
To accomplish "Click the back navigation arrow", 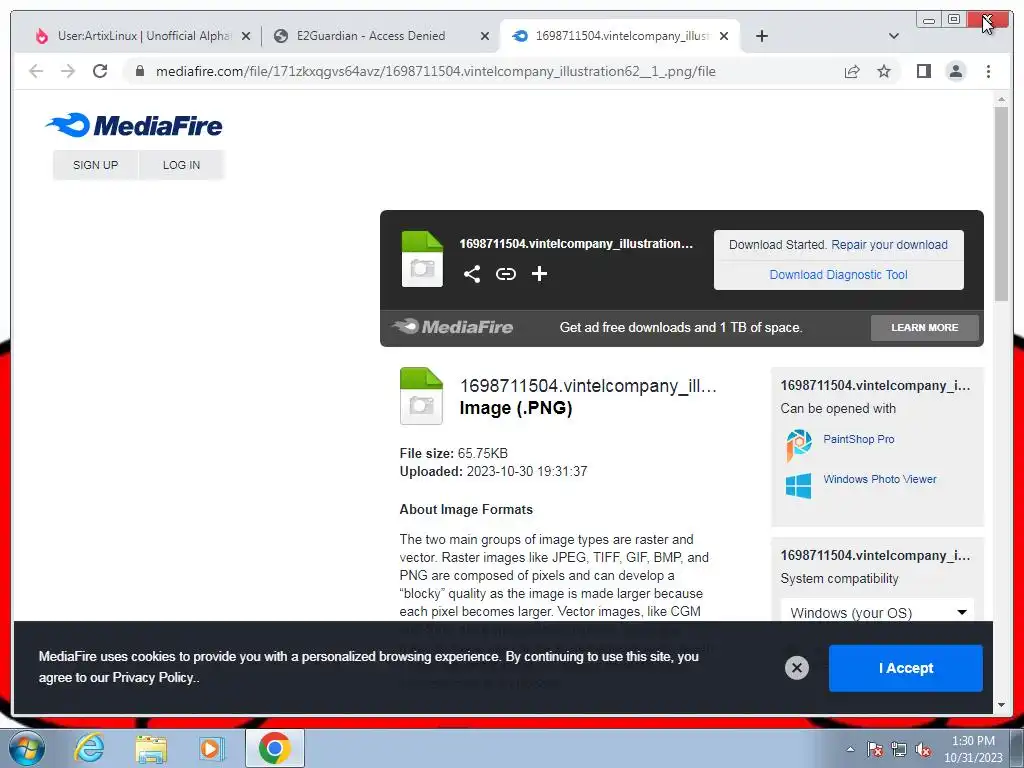I will [x=36, y=71].
